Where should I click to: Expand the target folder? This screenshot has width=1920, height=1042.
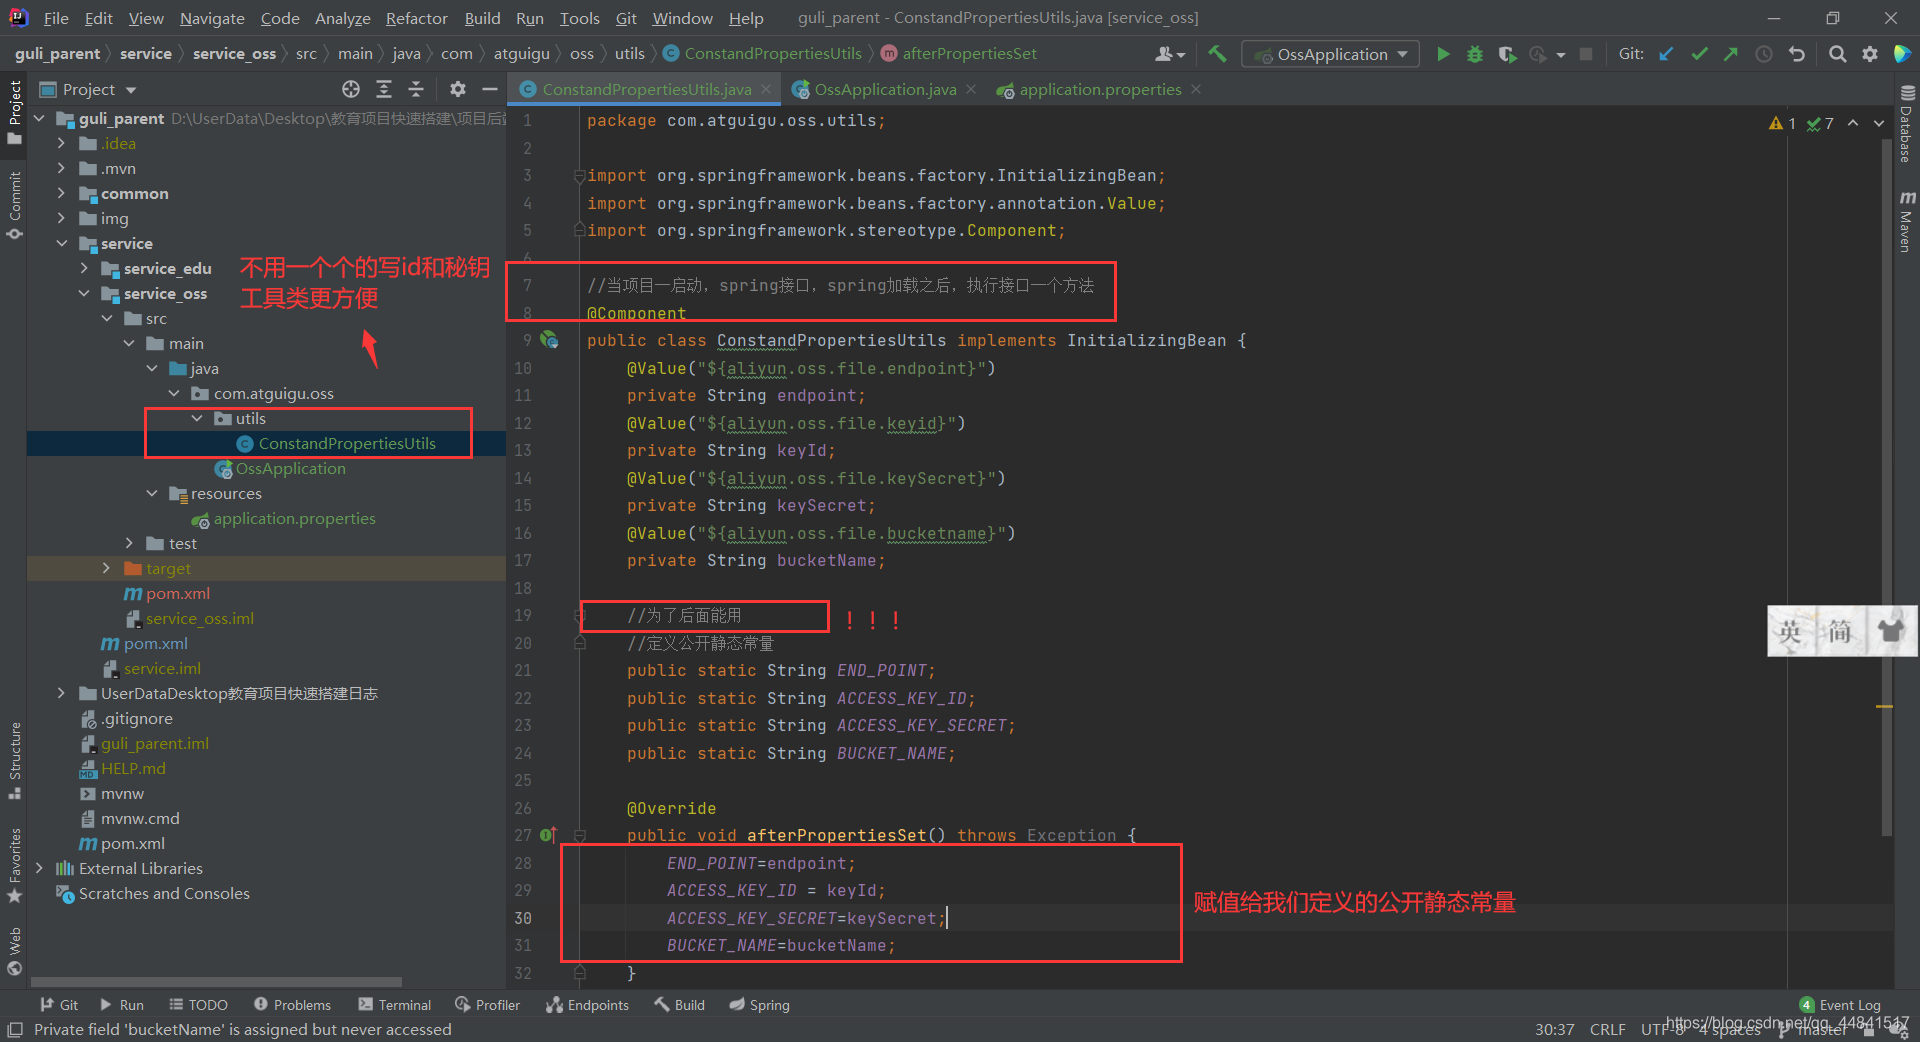click(x=107, y=568)
